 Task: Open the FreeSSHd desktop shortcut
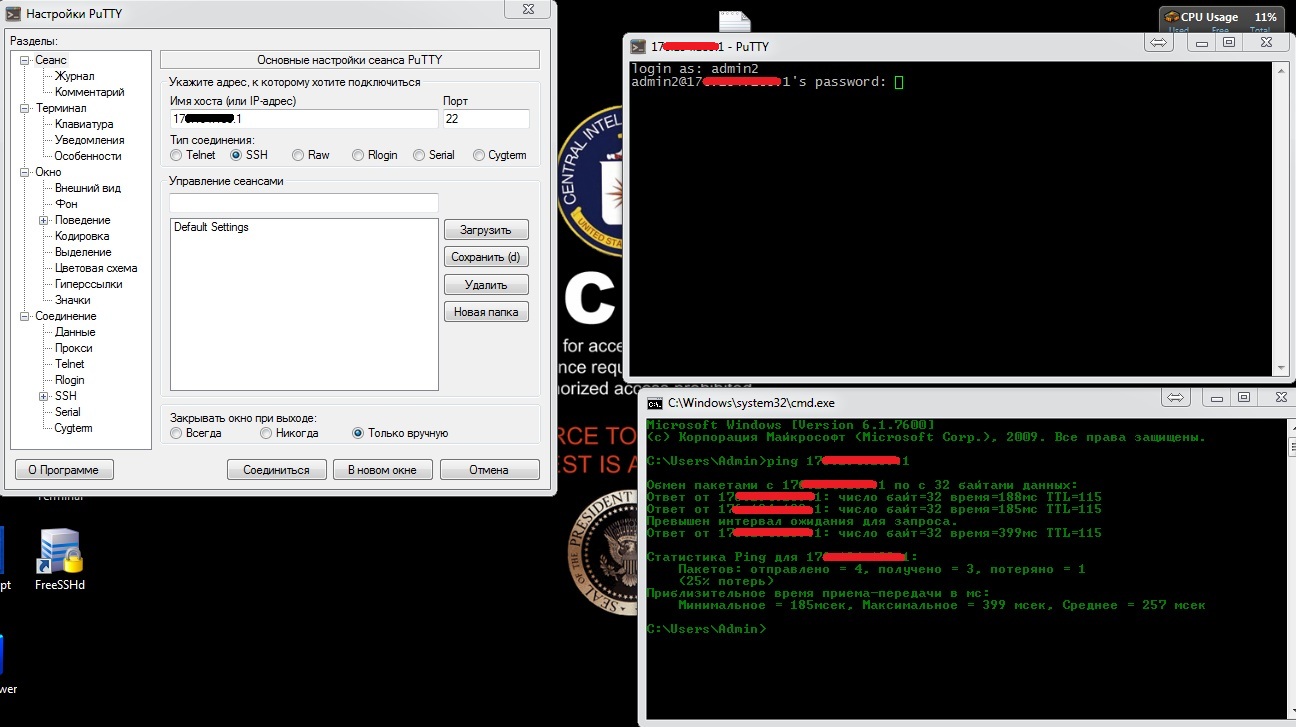point(59,553)
